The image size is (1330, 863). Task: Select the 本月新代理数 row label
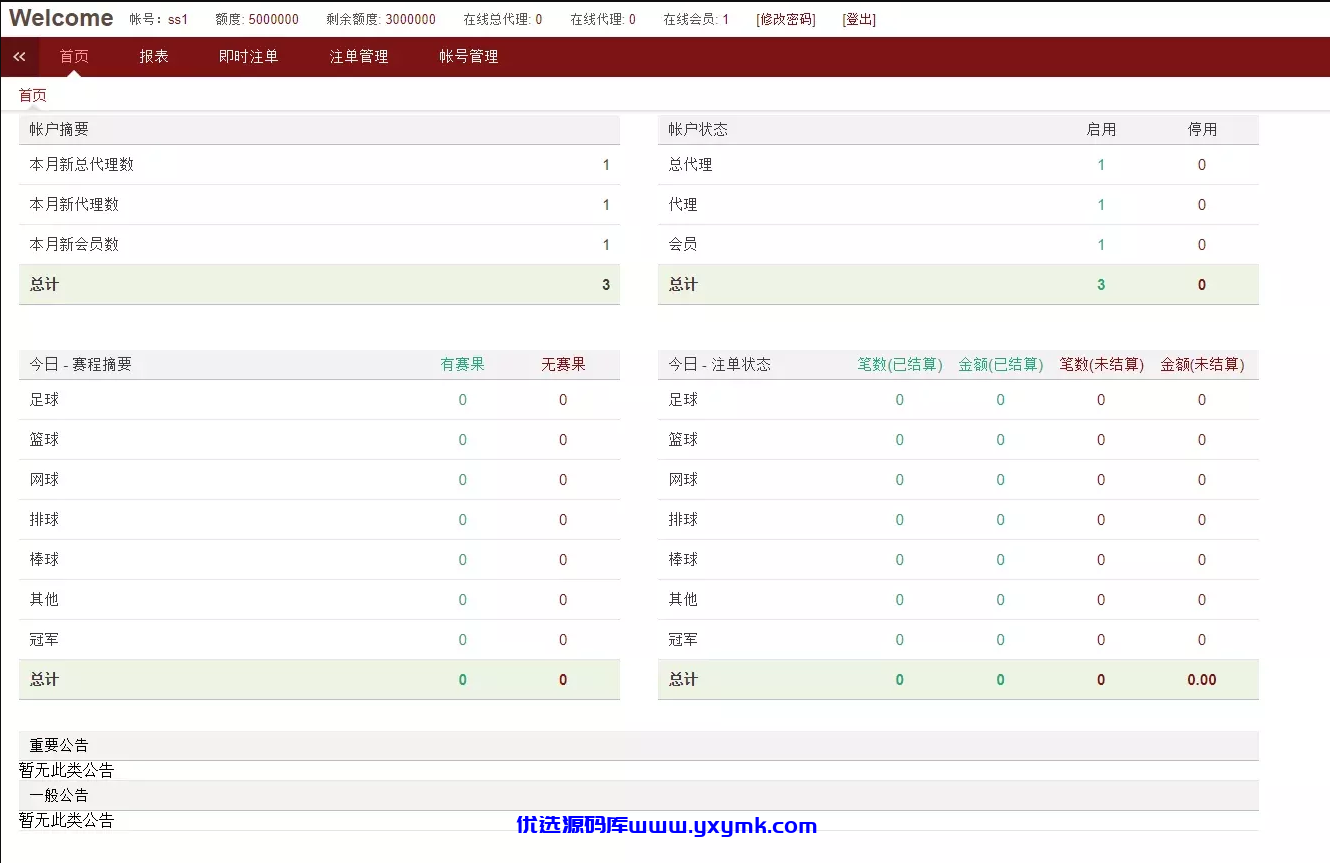[x=74, y=205]
